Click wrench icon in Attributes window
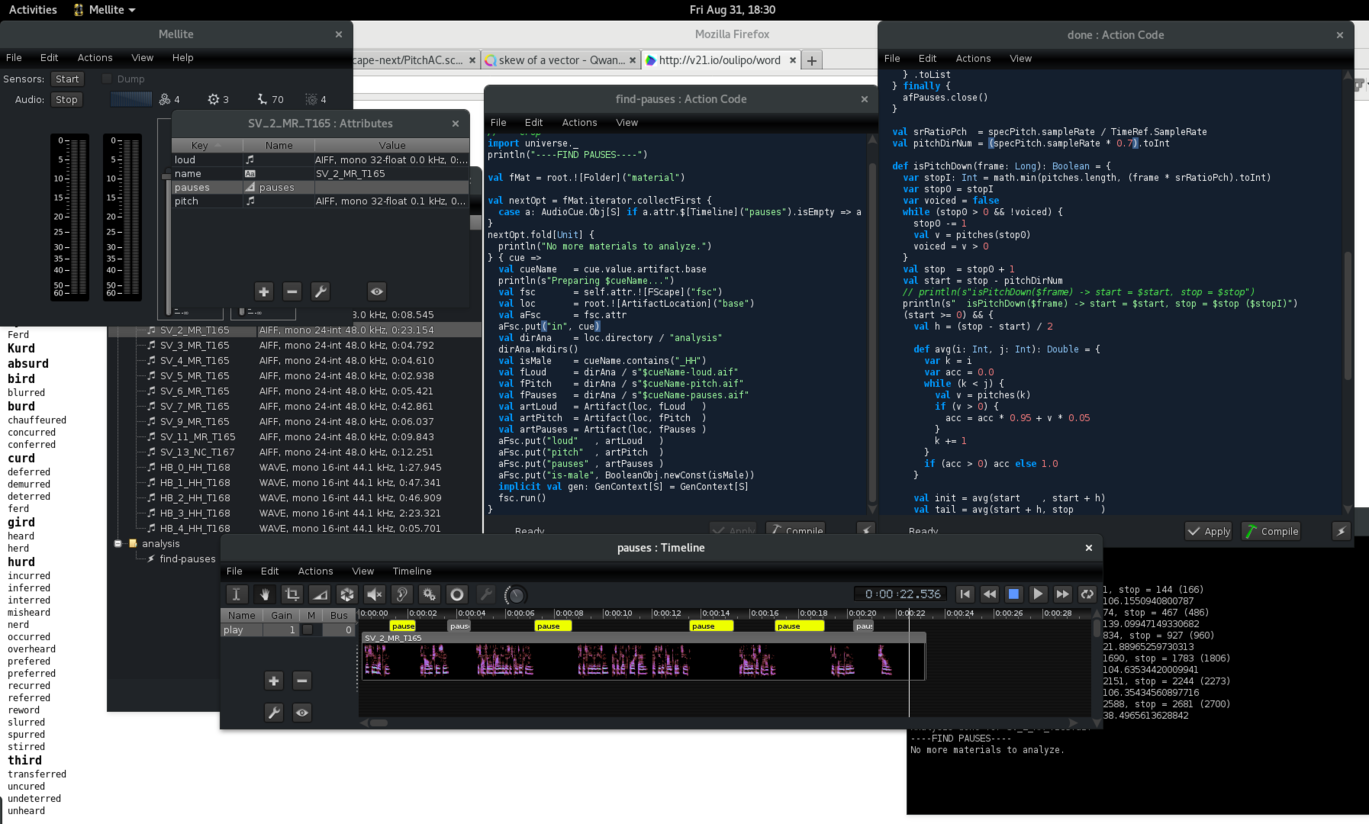 point(320,291)
